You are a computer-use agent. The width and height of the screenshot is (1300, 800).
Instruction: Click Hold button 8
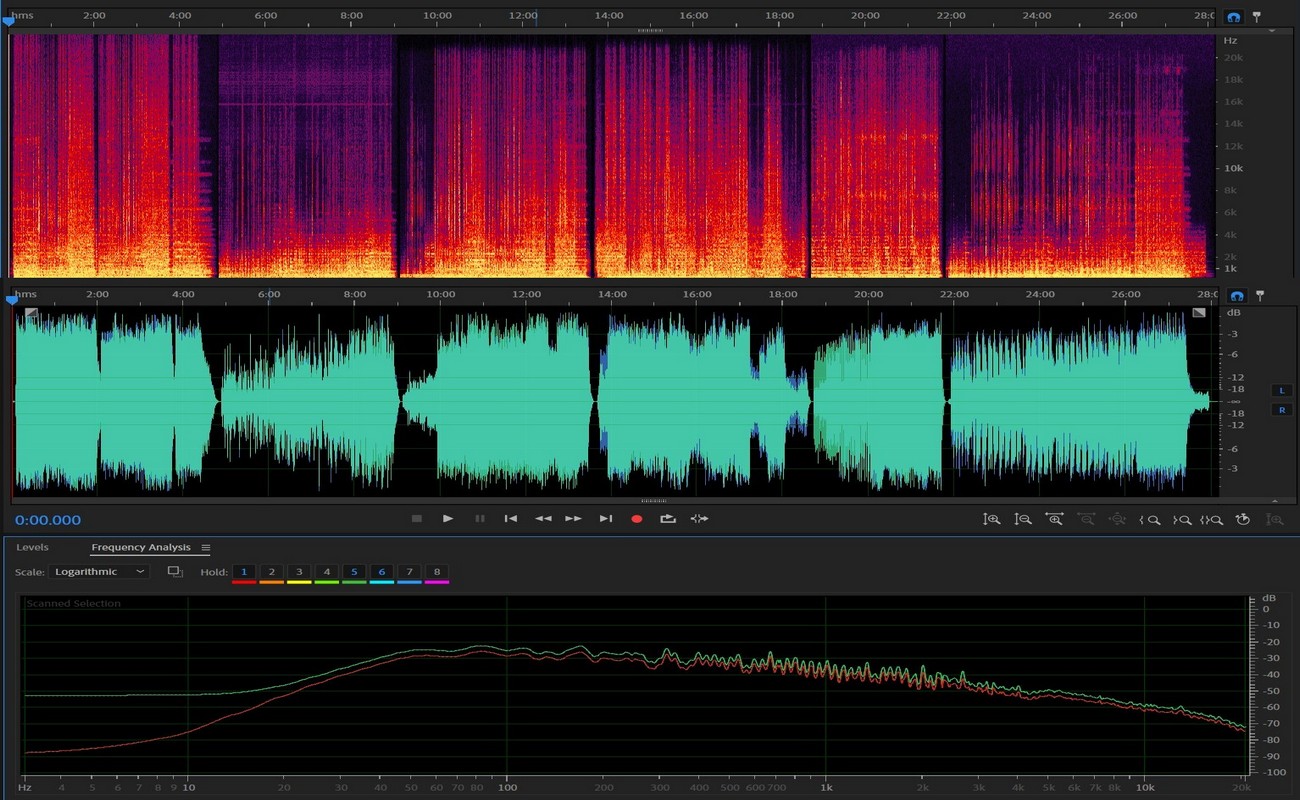(436, 572)
